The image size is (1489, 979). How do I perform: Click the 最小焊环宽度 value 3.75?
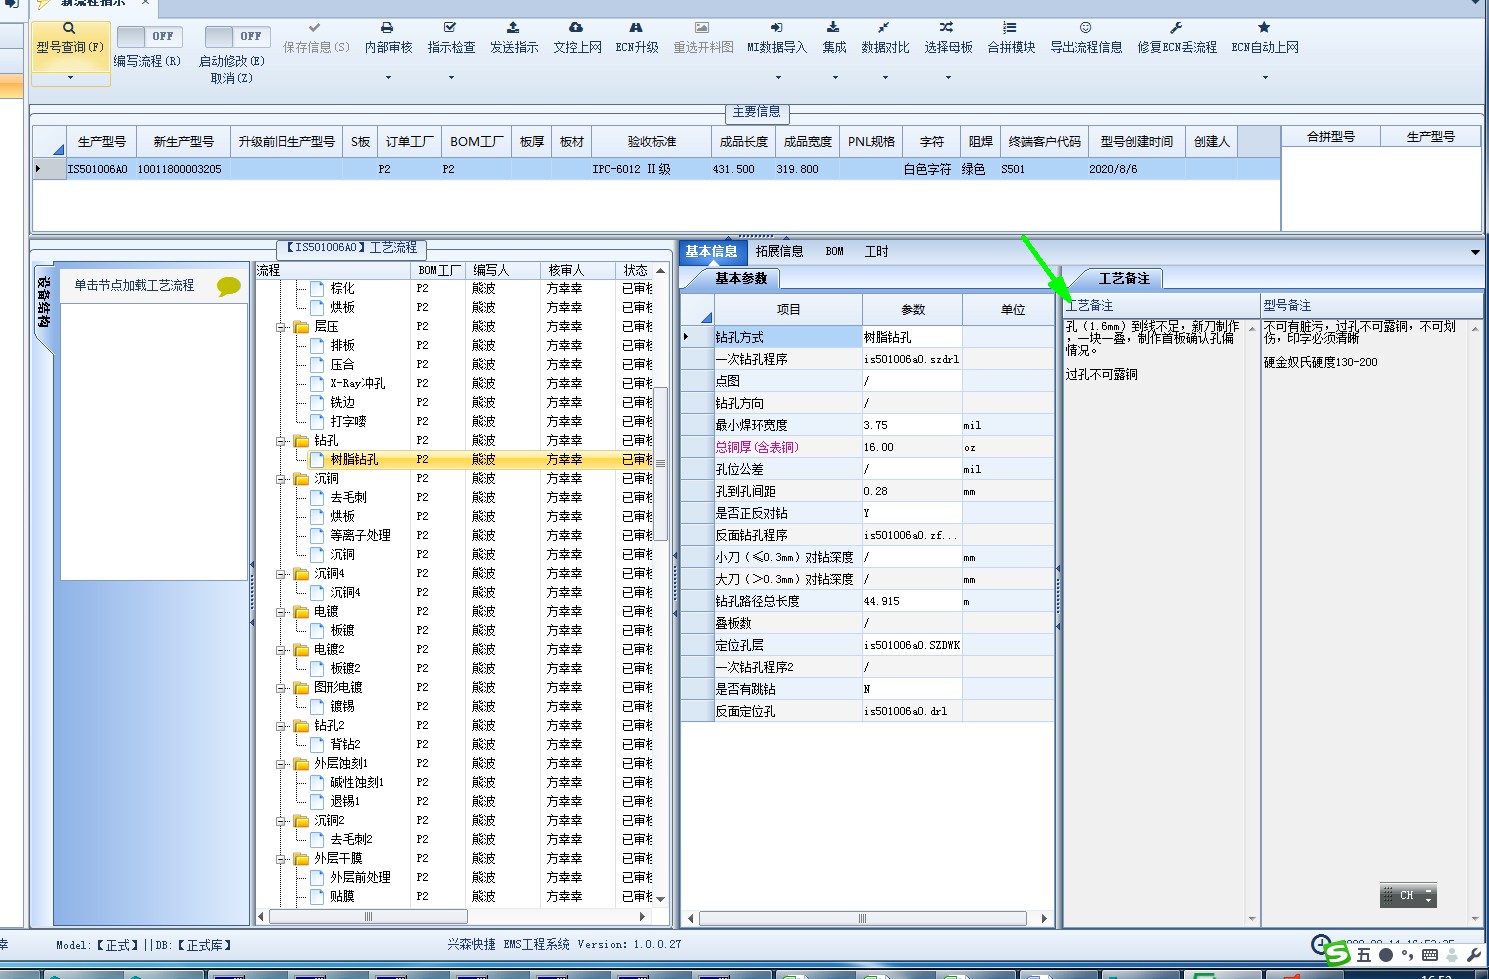912,425
